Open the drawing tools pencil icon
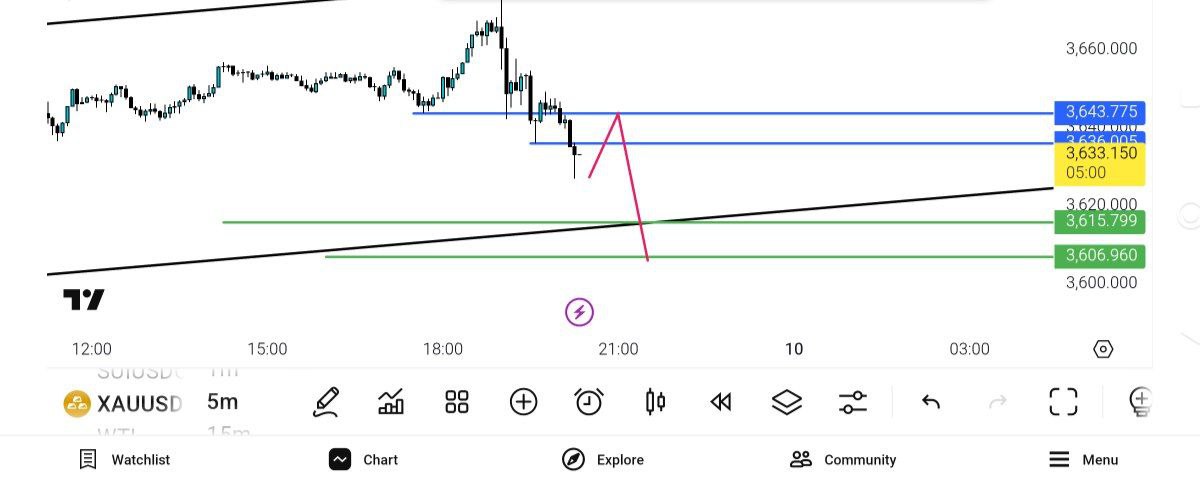Image resolution: width=1200 pixels, height=484 pixels. [326, 402]
